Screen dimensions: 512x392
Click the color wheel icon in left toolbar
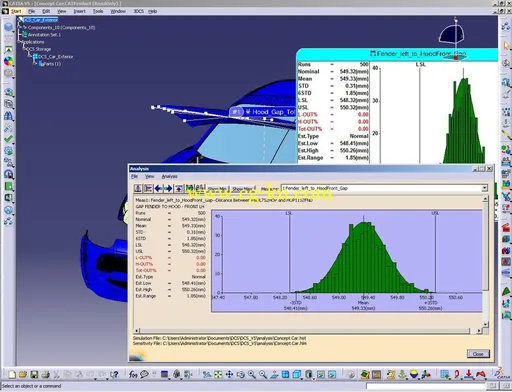click(8, 61)
